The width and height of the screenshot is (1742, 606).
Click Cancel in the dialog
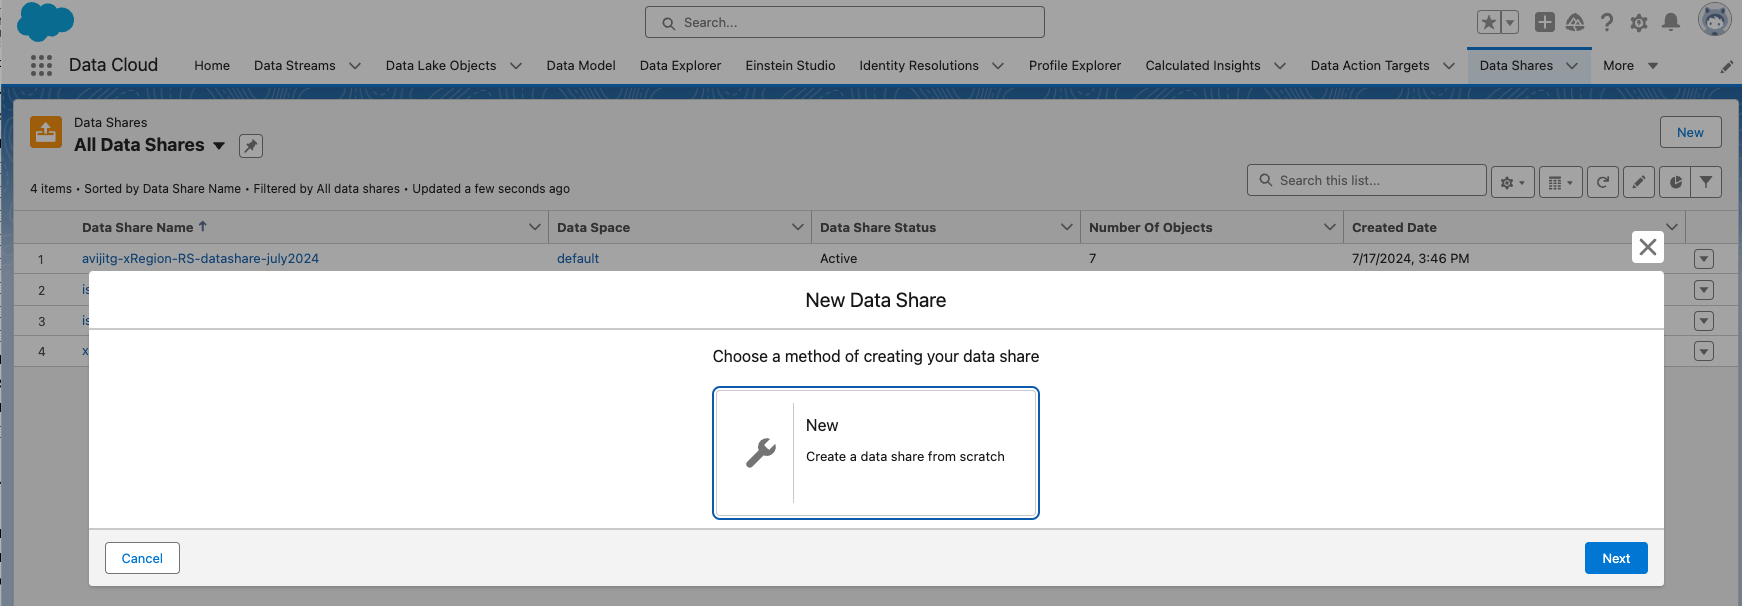(x=142, y=558)
